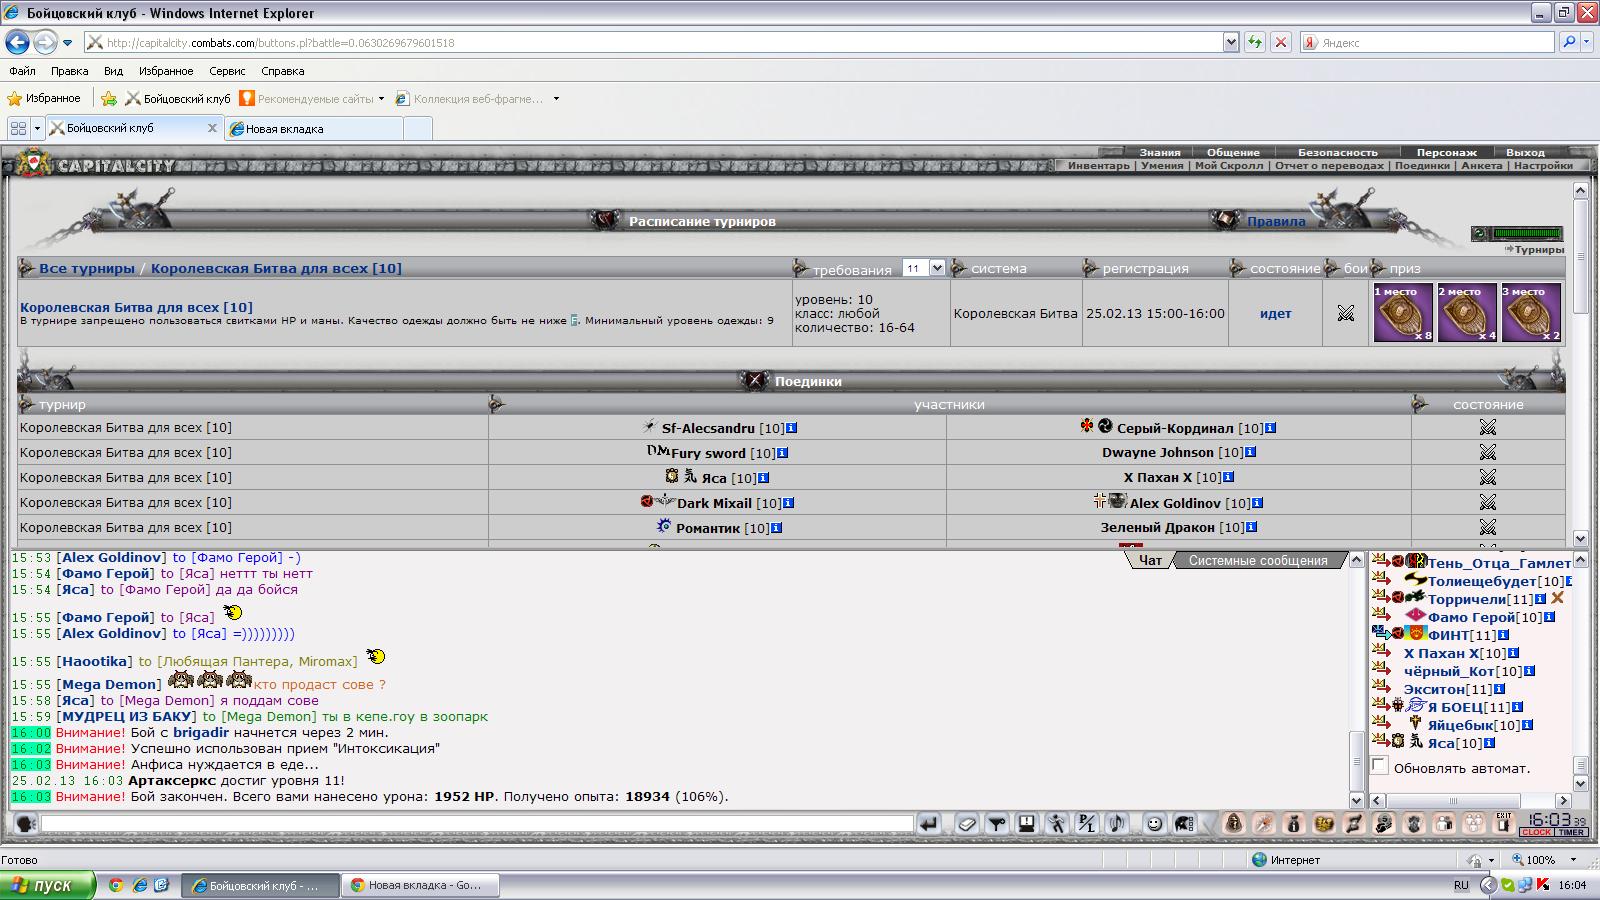This screenshot has height=900, width=1600.
Task: Click the info bag icon in bottom bar
Action: click(x=1294, y=823)
